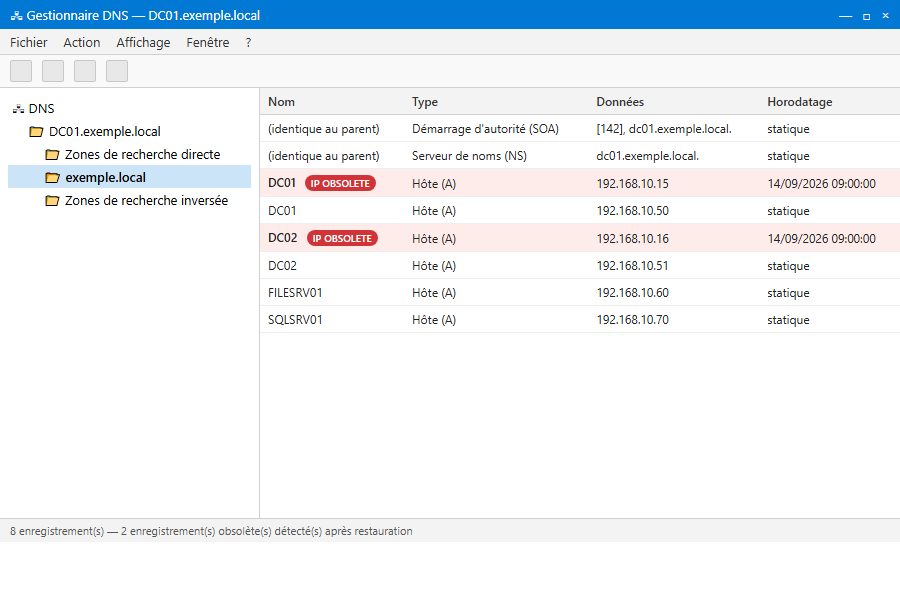Image resolution: width=900 pixels, height=600 pixels.
Task: Open the Action menu
Action: click(x=82, y=42)
